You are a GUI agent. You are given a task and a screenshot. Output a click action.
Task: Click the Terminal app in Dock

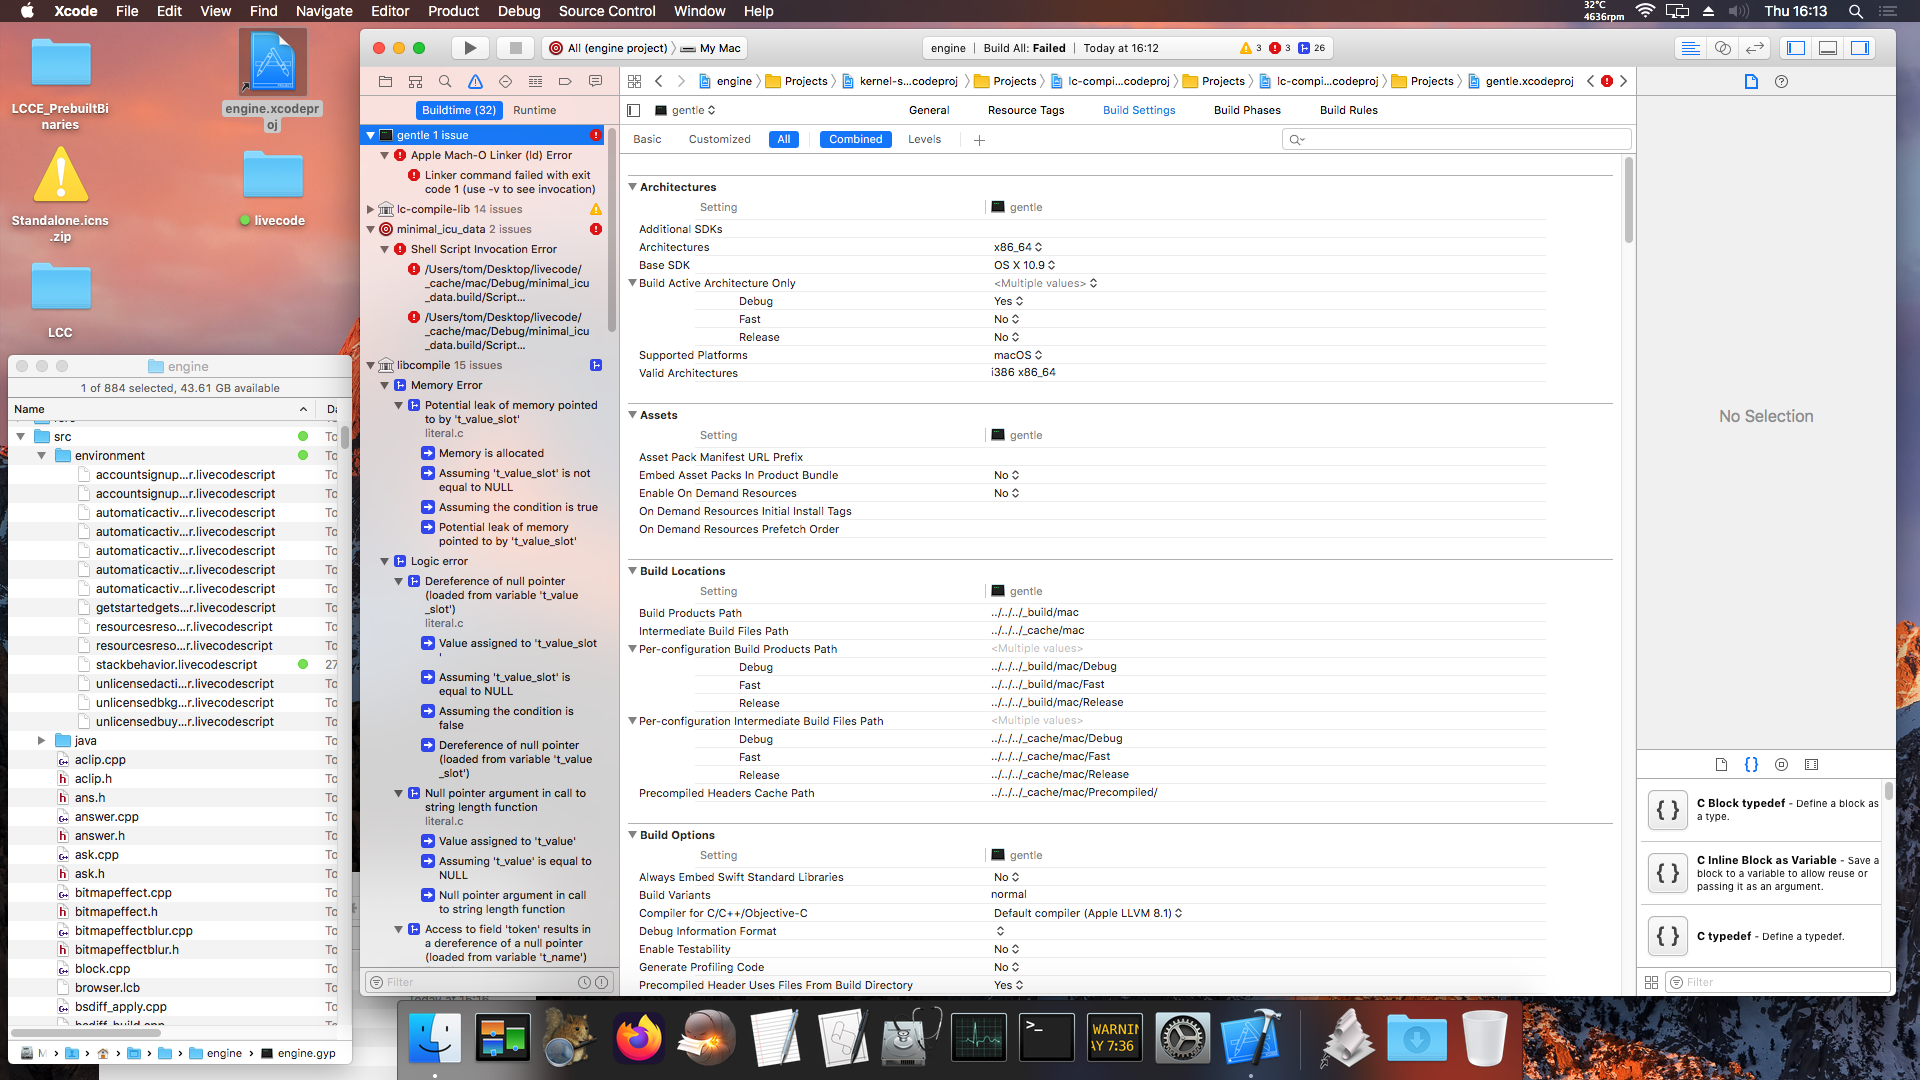tap(1046, 1040)
